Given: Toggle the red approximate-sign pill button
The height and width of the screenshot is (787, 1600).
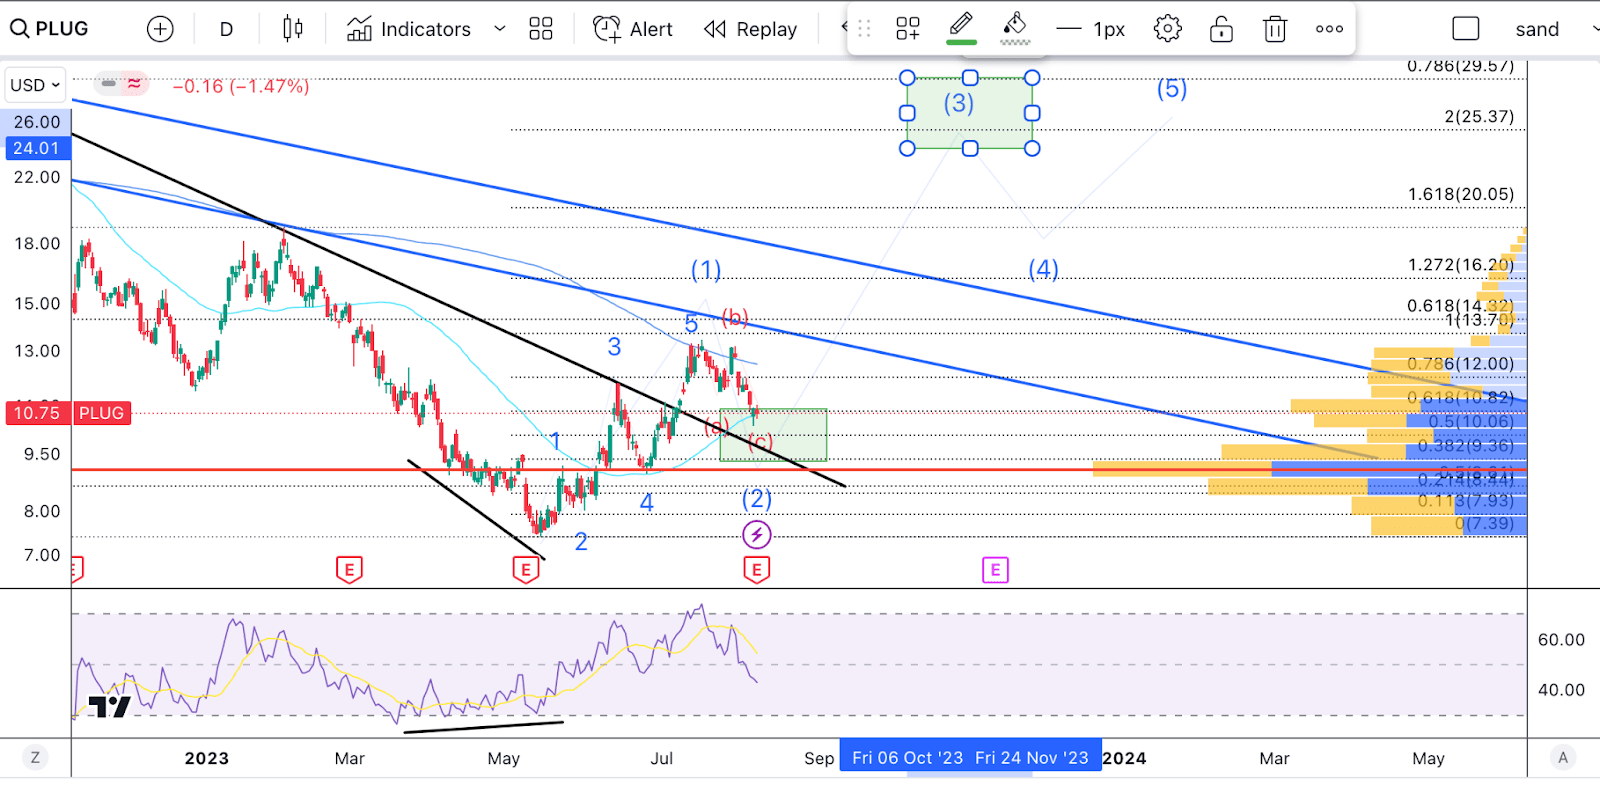Looking at the screenshot, I should 134,84.
